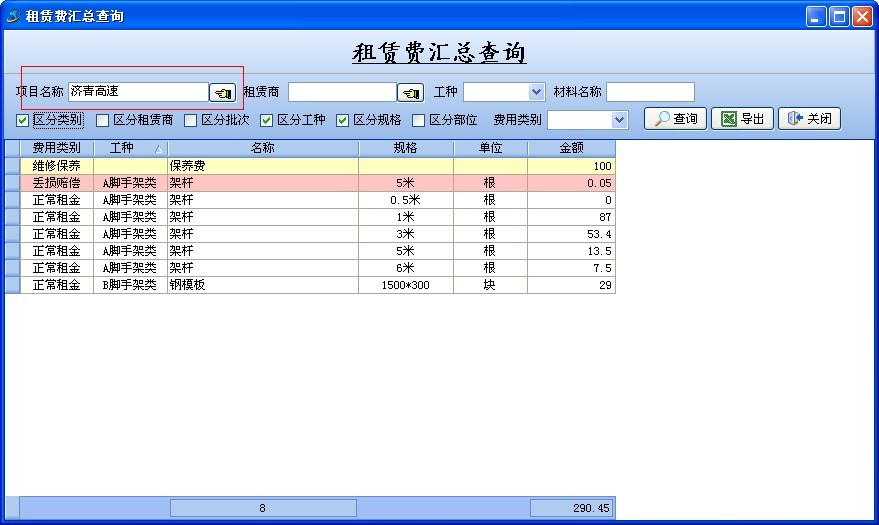
Task: Open the 工种 dropdown list
Action: point(536,92)
